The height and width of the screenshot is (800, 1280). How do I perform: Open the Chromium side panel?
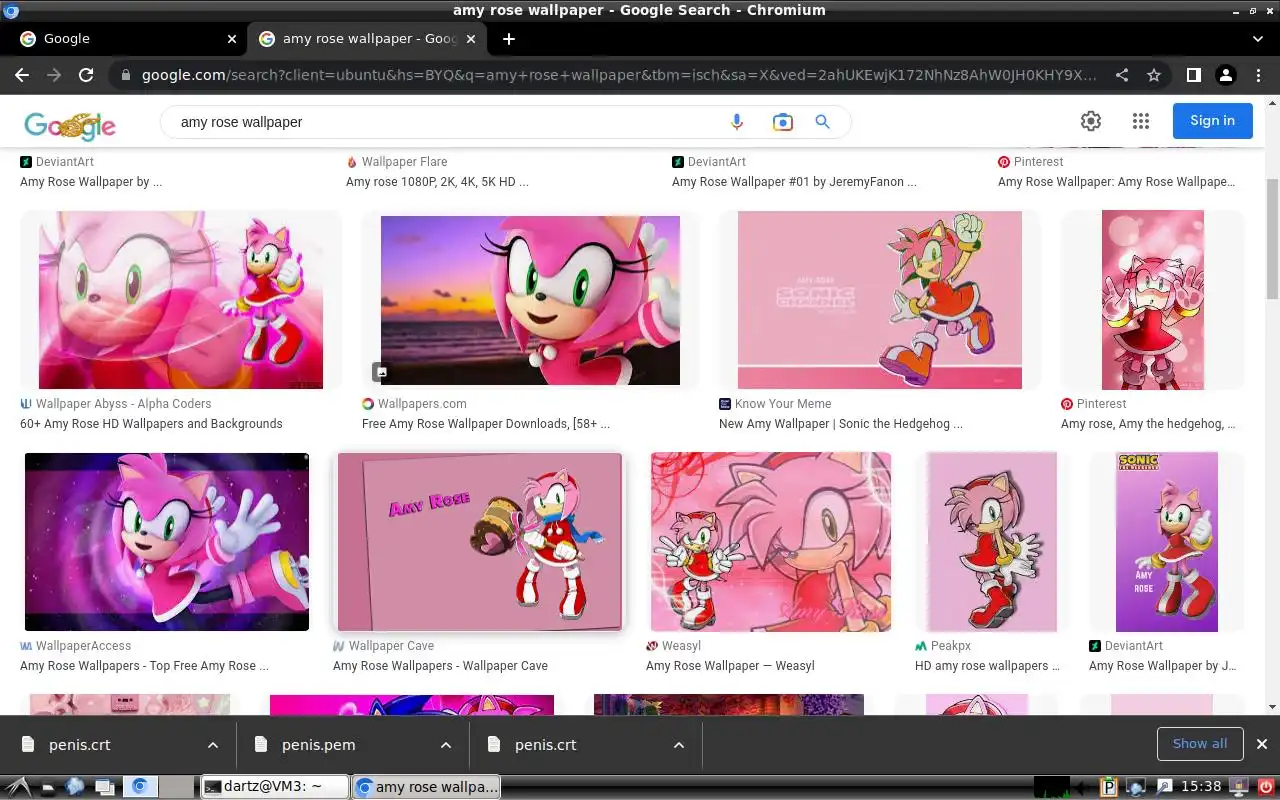click(x=1193, y=75)
